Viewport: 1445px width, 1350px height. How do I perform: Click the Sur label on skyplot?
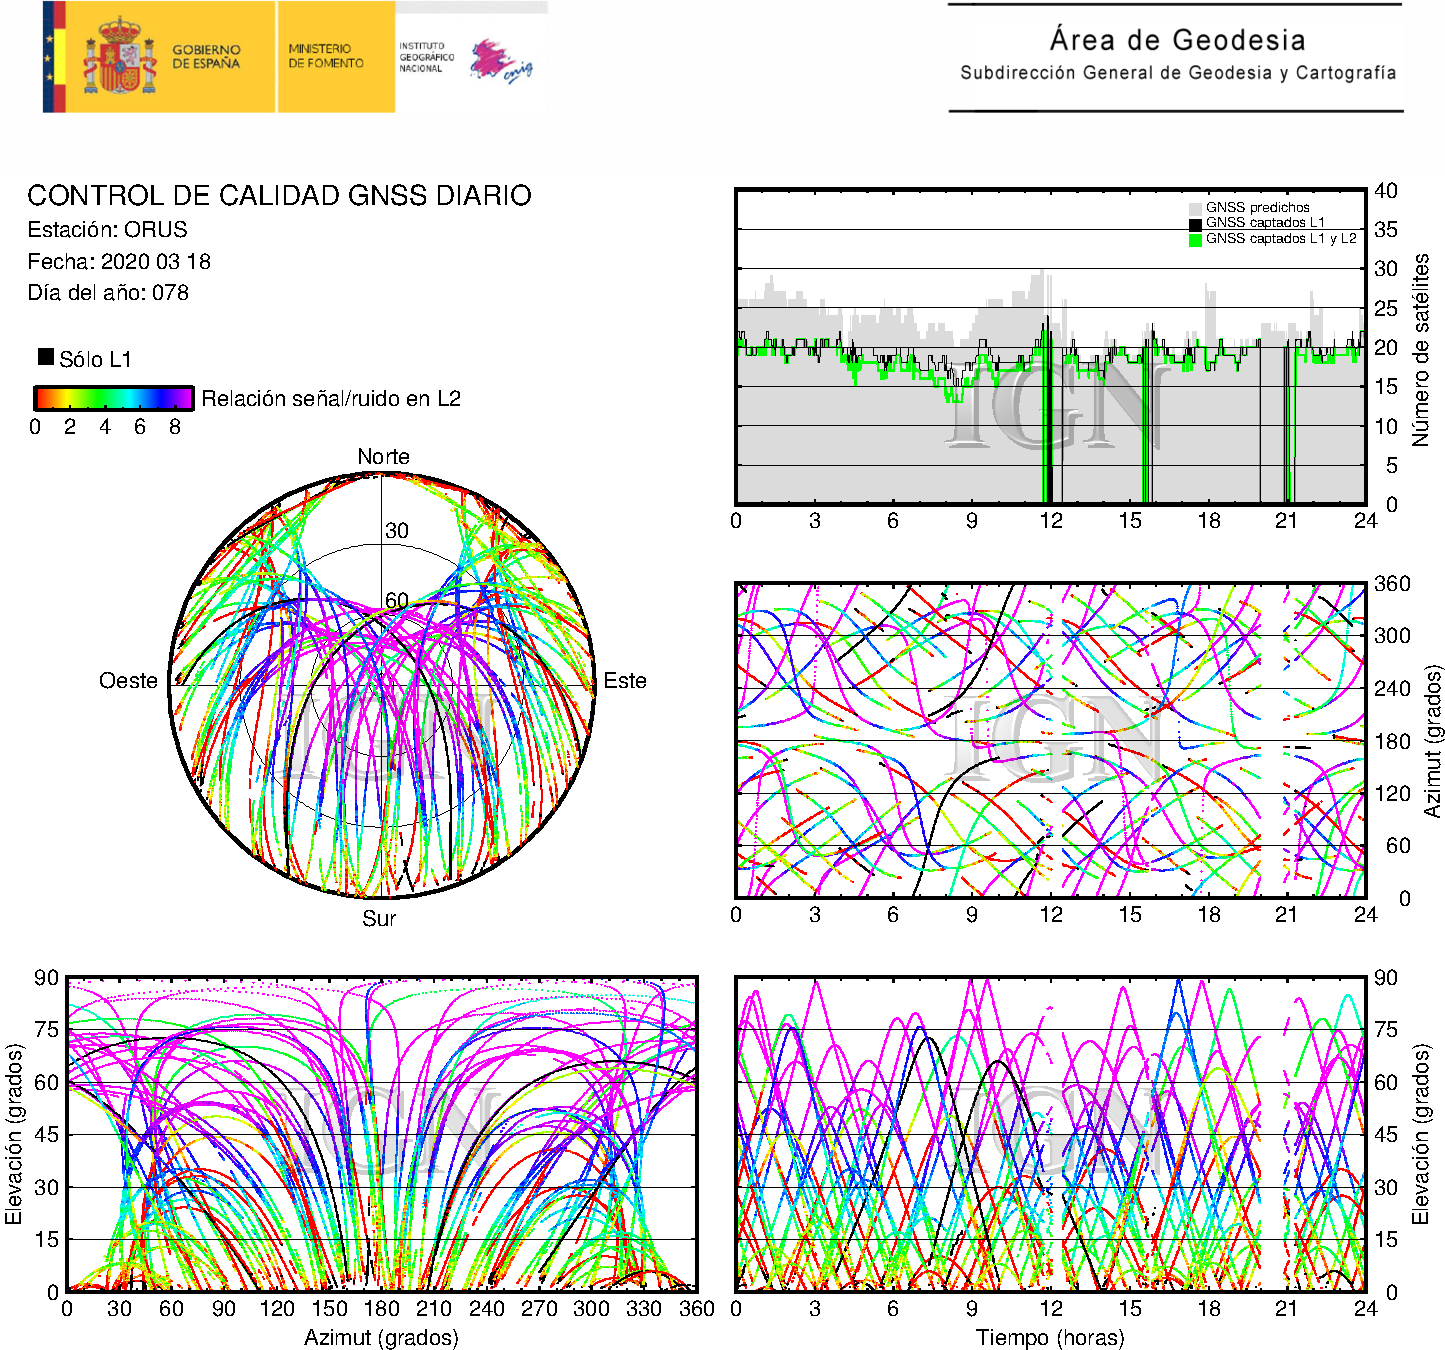(379, 918)
